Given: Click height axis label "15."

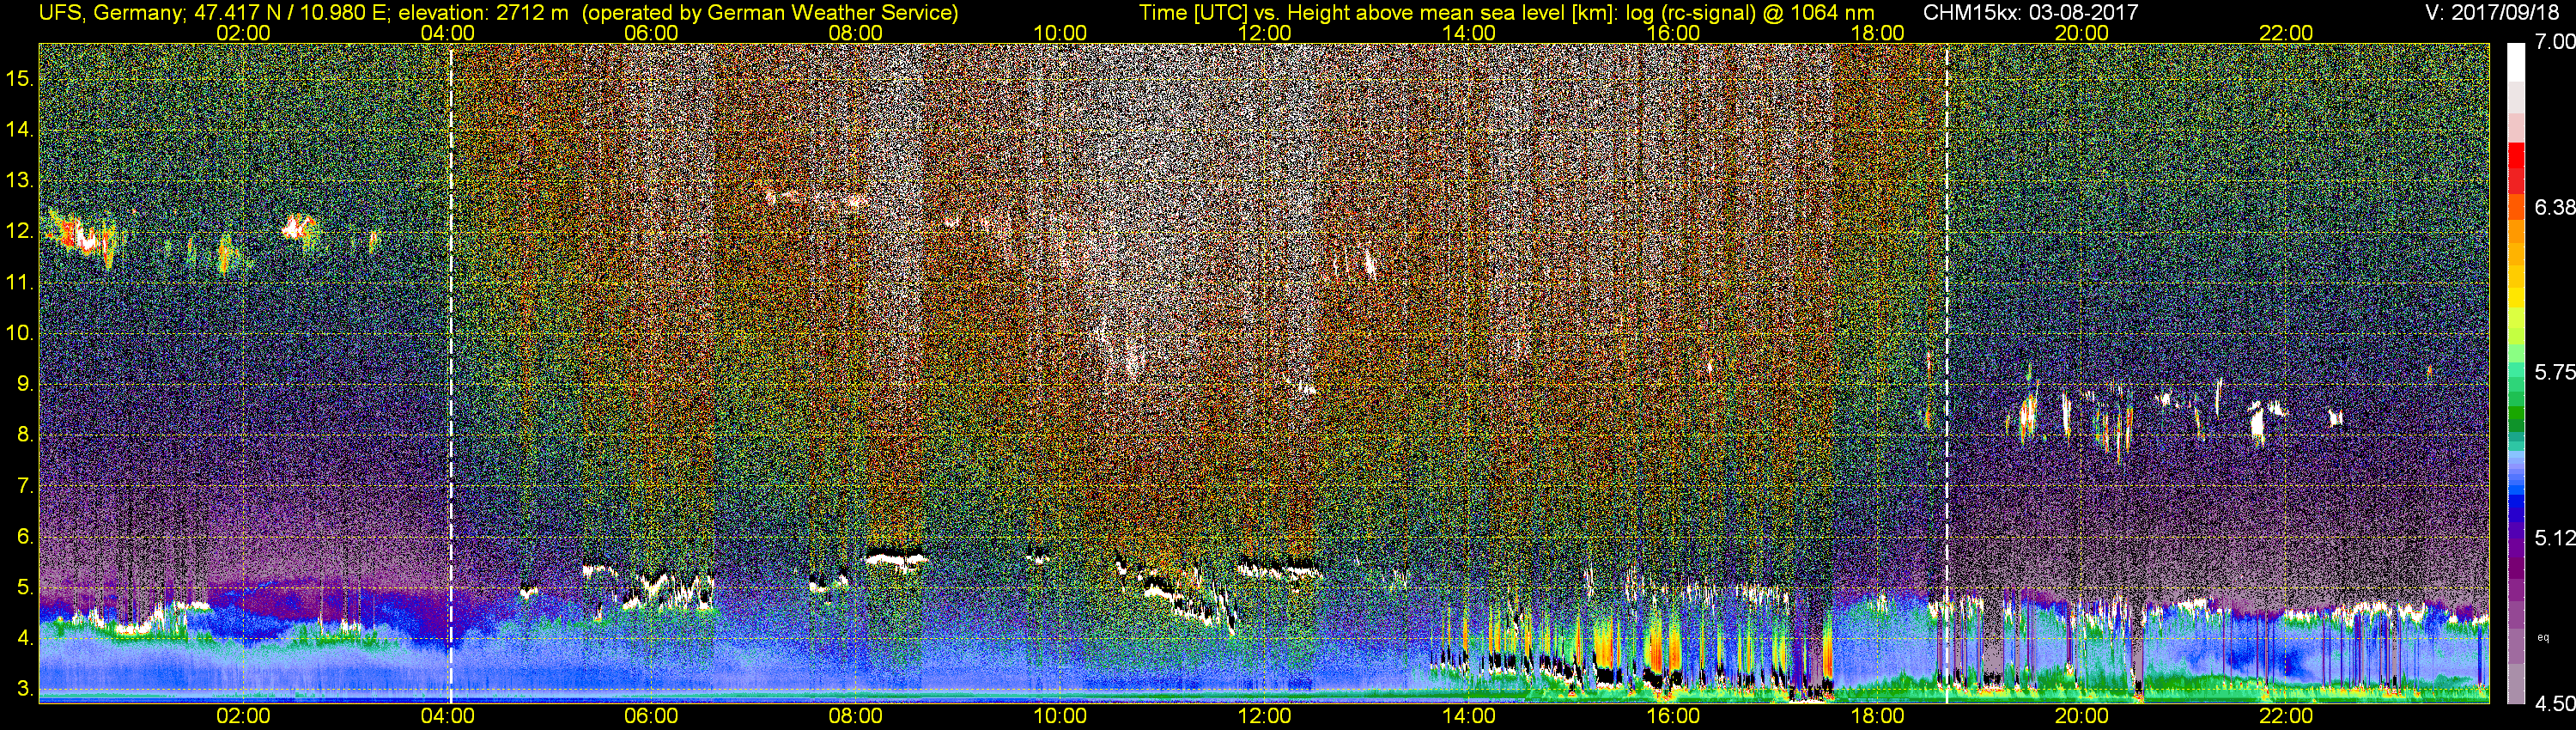Looking at the screenshot, I should pos(20,78).
